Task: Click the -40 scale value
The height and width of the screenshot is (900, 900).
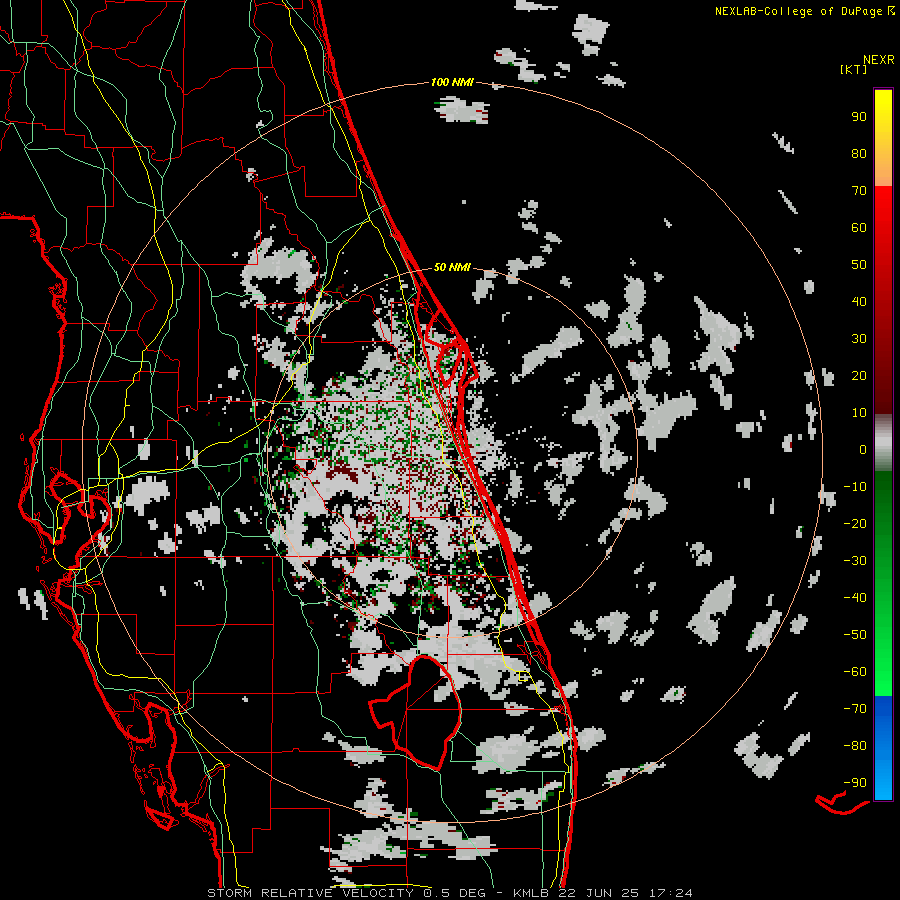Action: pos(855,598)
